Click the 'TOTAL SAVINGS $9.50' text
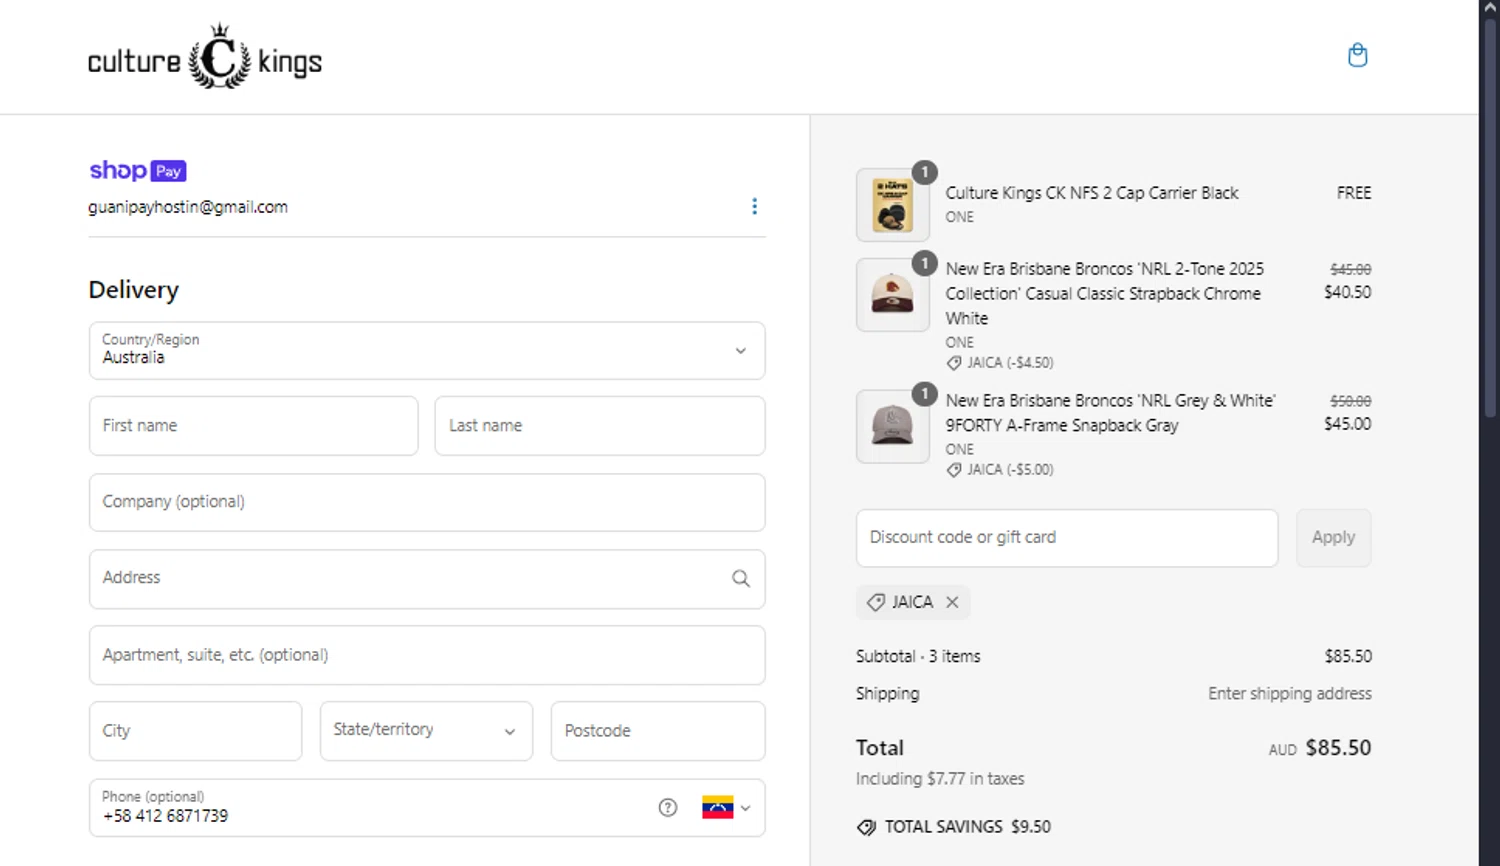This screenshot has height=866, width=1500. (x=967, y=827)
